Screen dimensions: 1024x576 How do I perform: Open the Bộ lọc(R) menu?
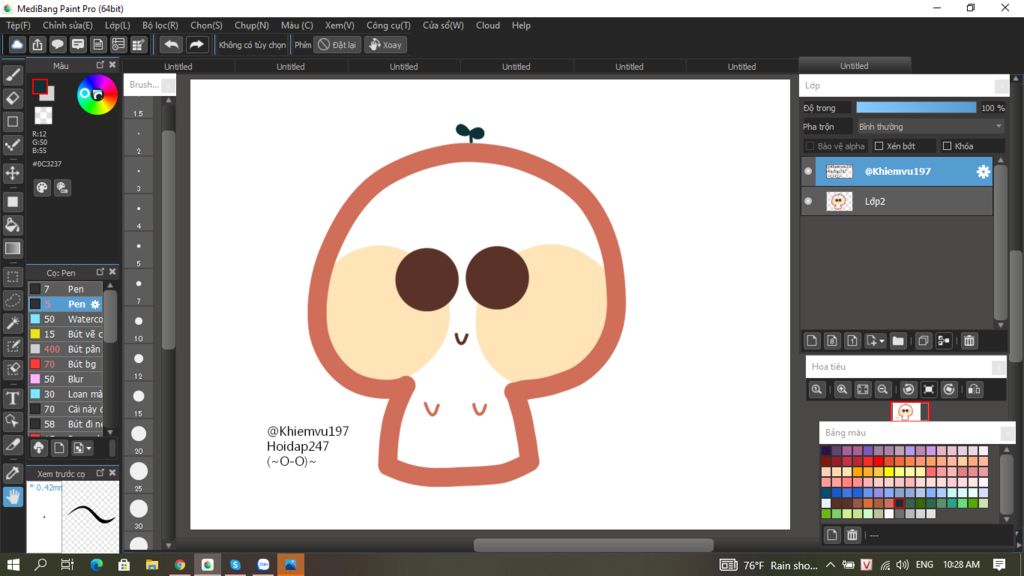point(160,25)
